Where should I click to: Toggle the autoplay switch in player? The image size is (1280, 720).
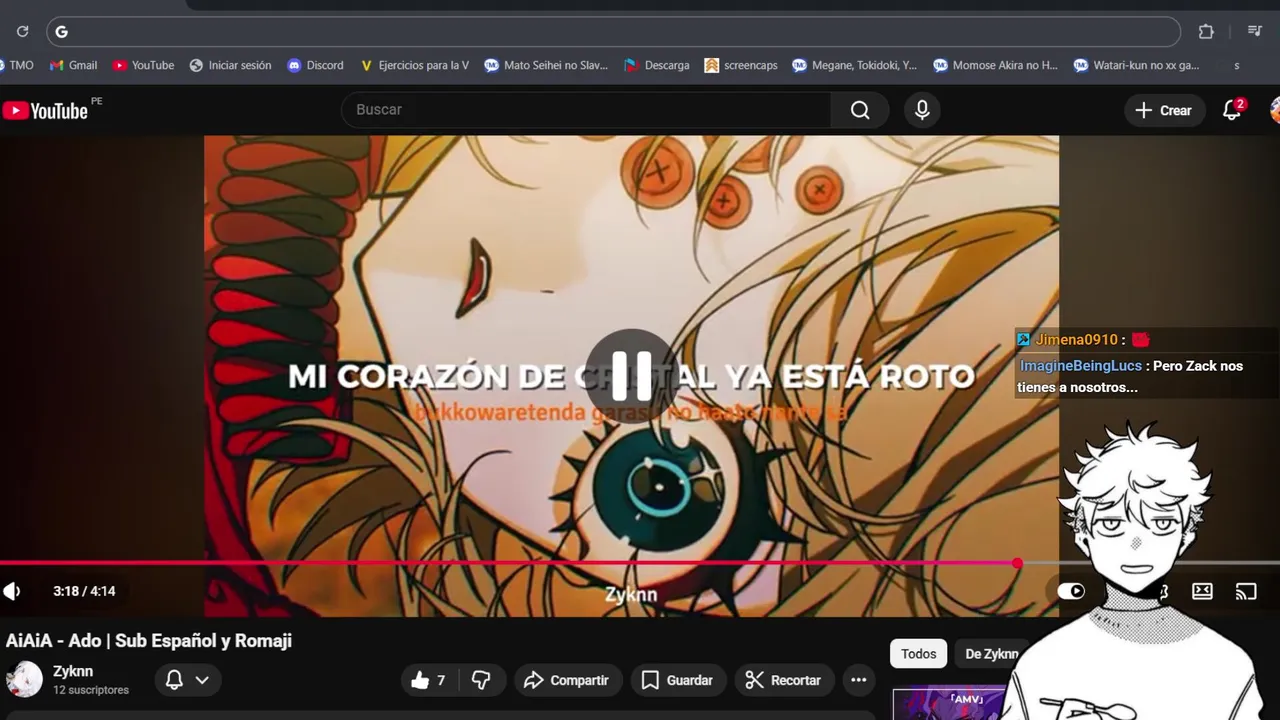(1071, 591)
